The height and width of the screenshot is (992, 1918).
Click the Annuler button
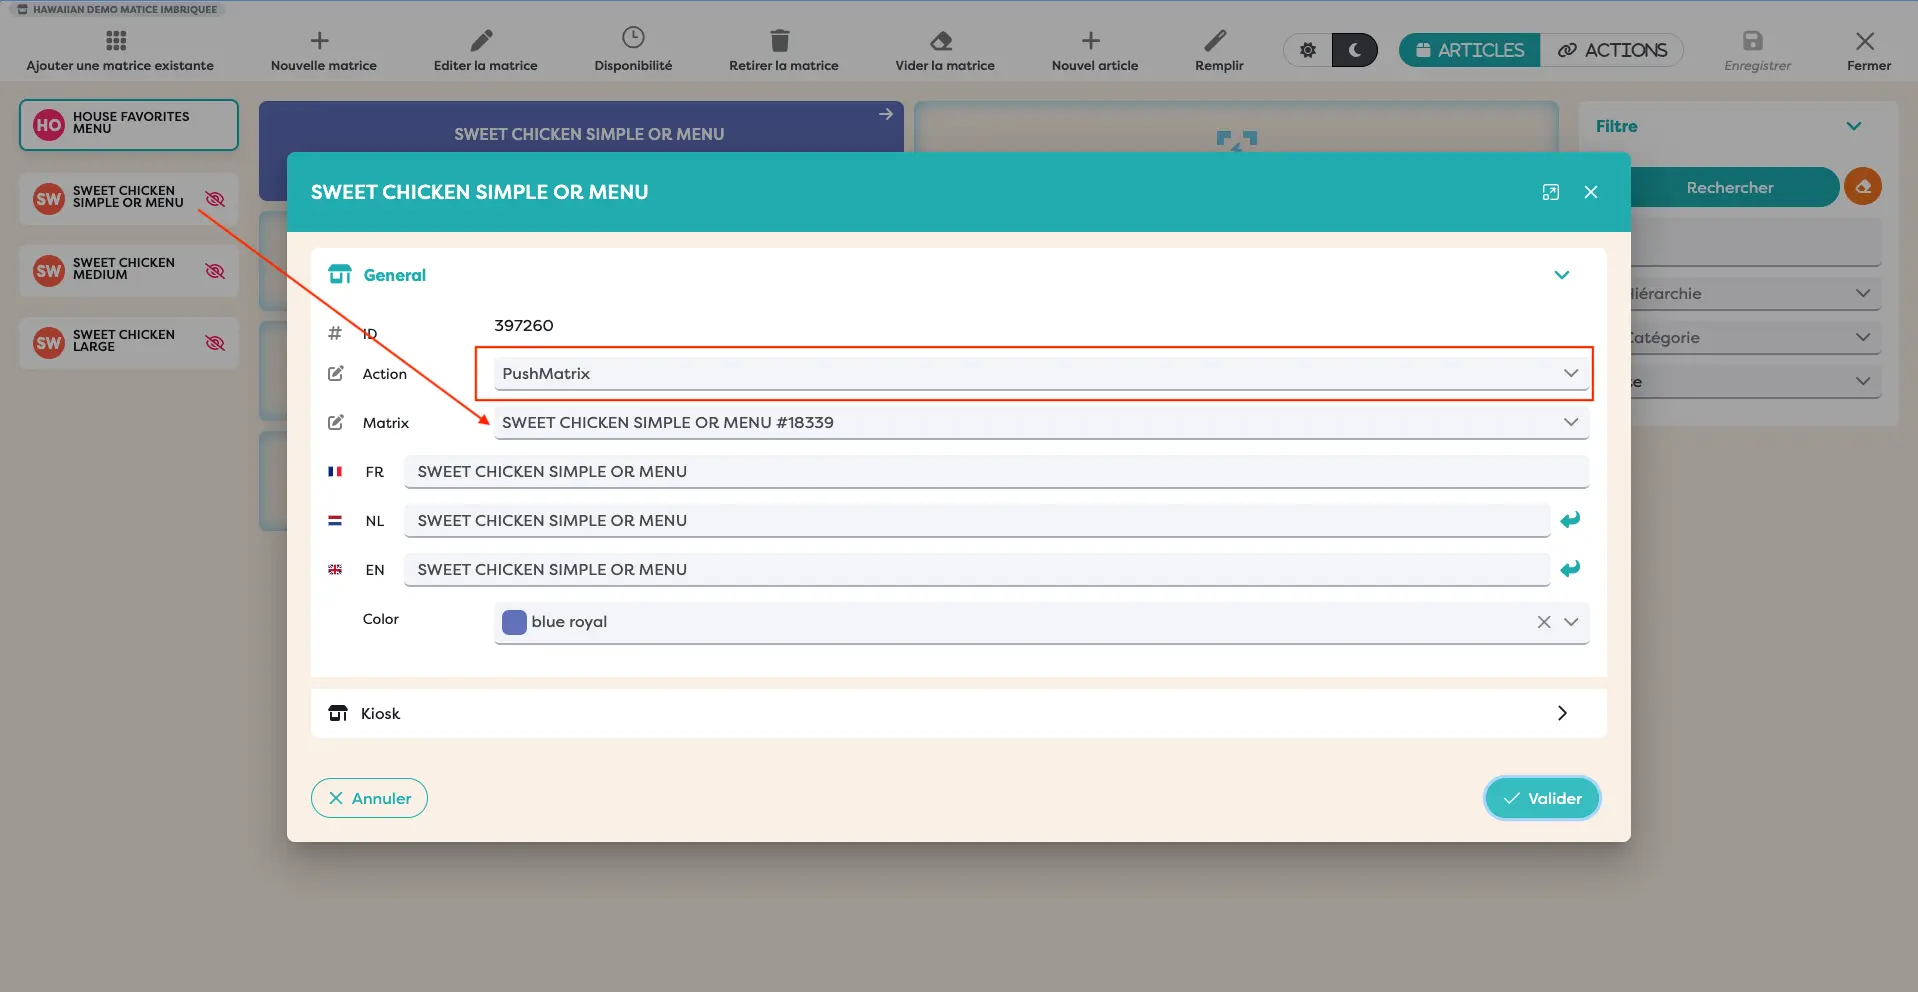[x=369, y=798]
